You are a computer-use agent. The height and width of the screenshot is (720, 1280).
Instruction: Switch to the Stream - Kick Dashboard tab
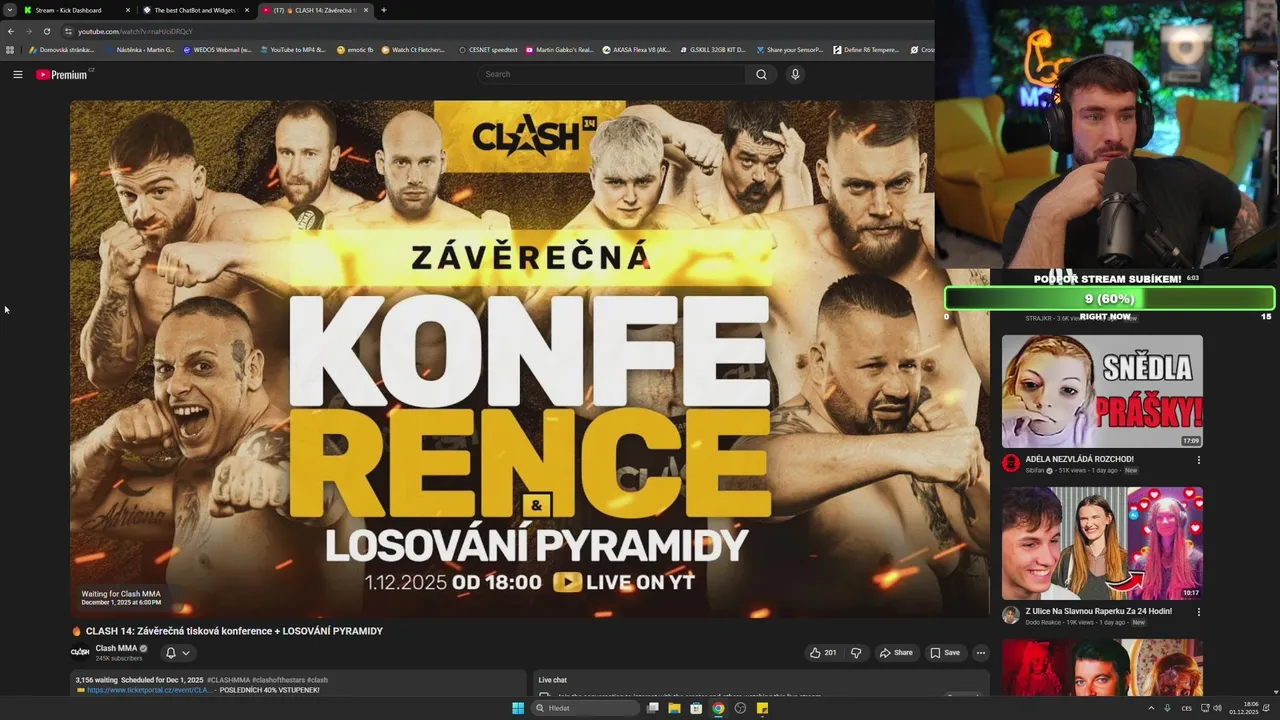pos(70,10)
